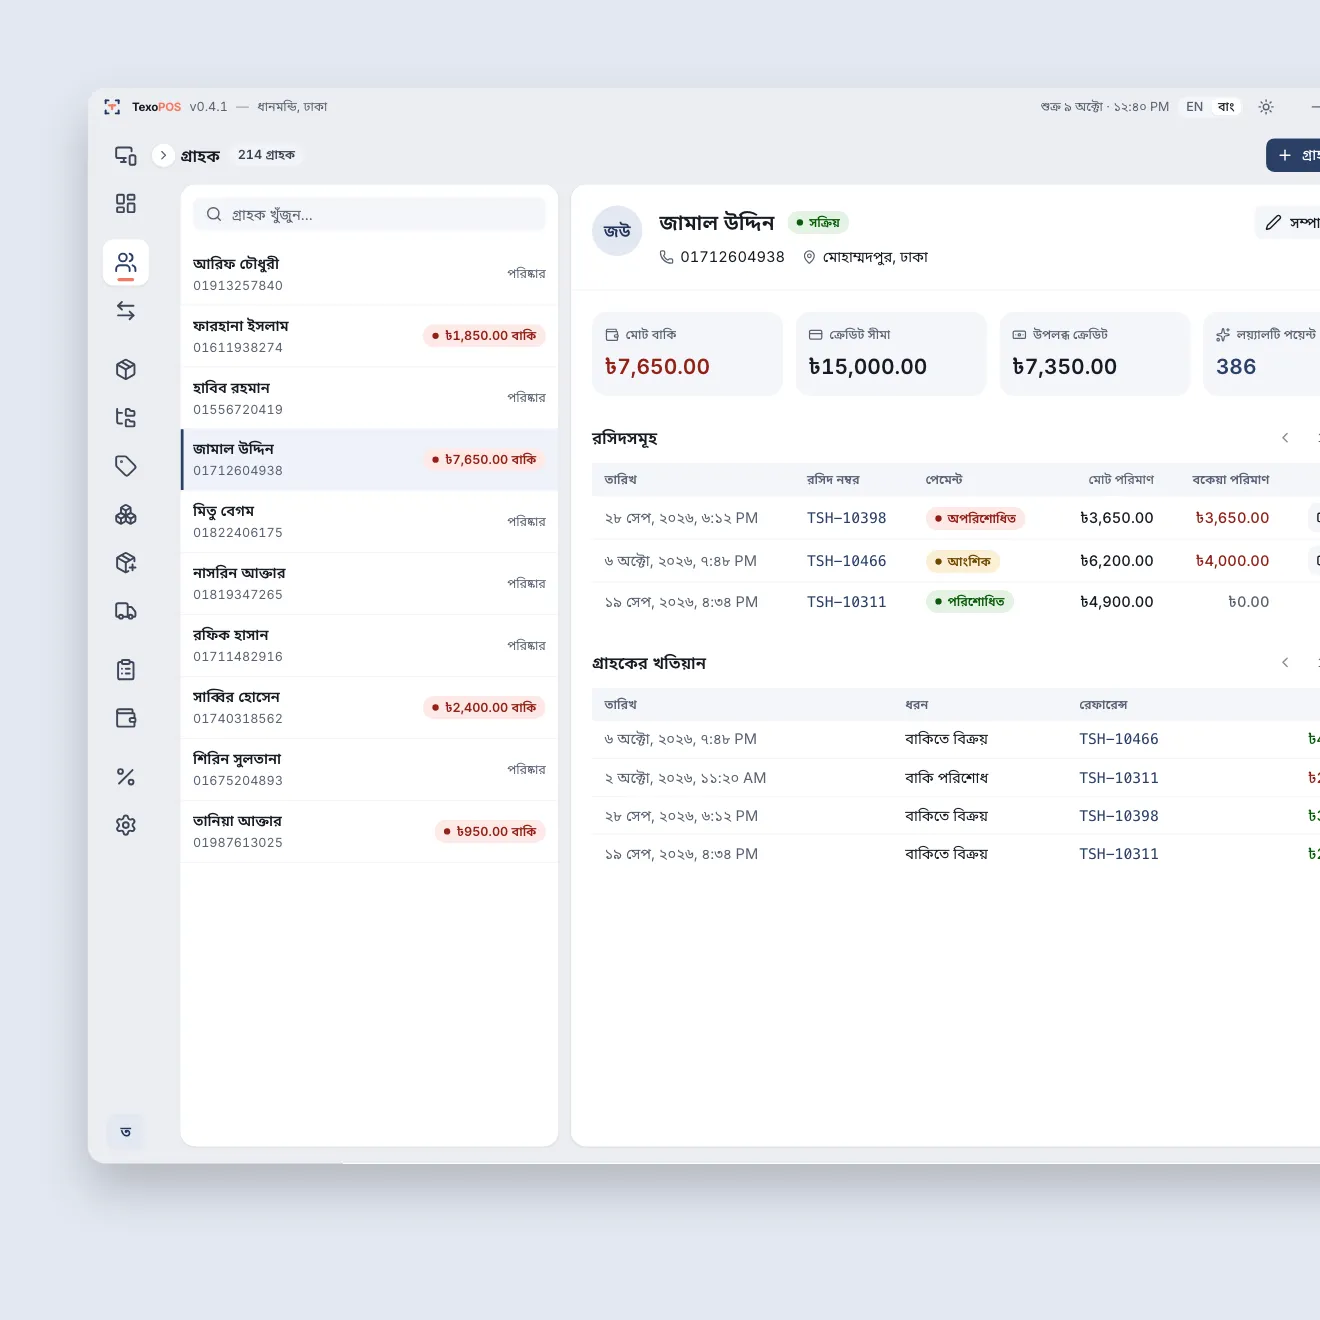Go to previous page of রসিদসমূহ
Screen dimensions: 1320x1320
click(x=1285, y=438)
